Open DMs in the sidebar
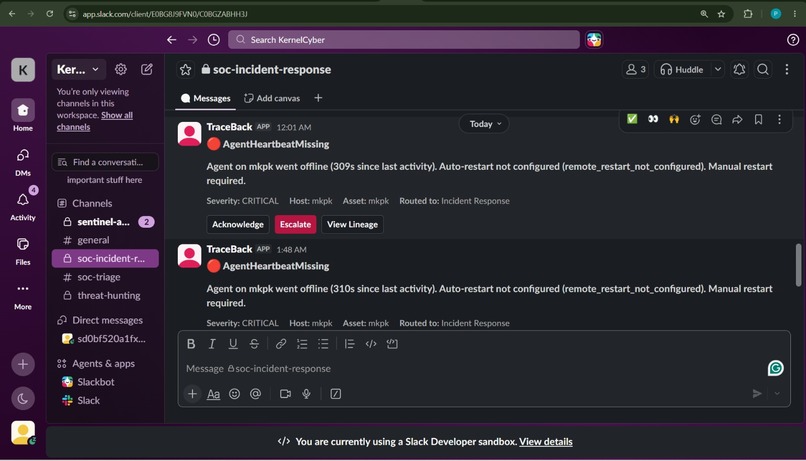Screen dimensions: 806x461 click(23, 162)
